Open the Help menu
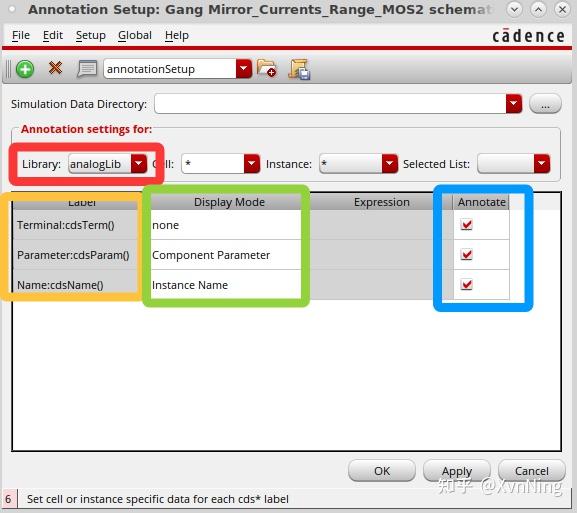577x513 pixels. pyautogui.click(x=177, y=35)
